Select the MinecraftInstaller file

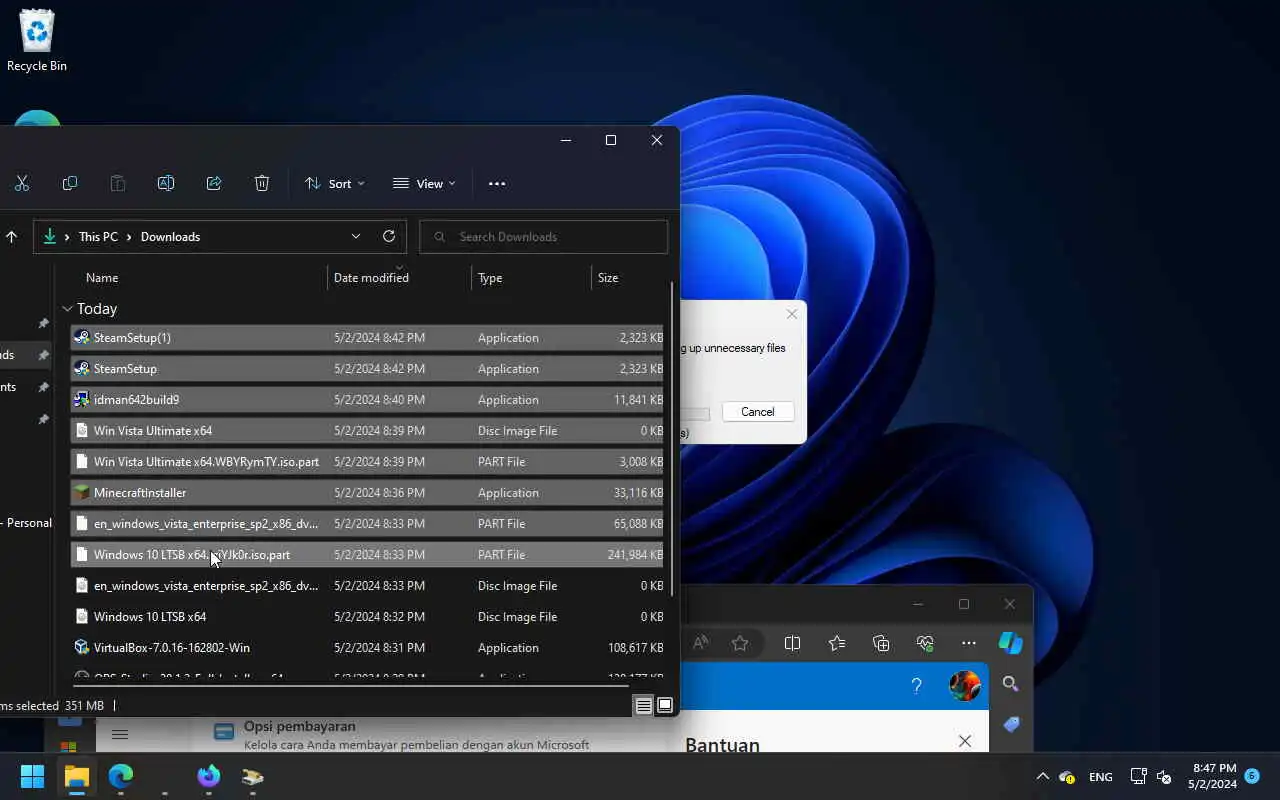click(367, 493)
